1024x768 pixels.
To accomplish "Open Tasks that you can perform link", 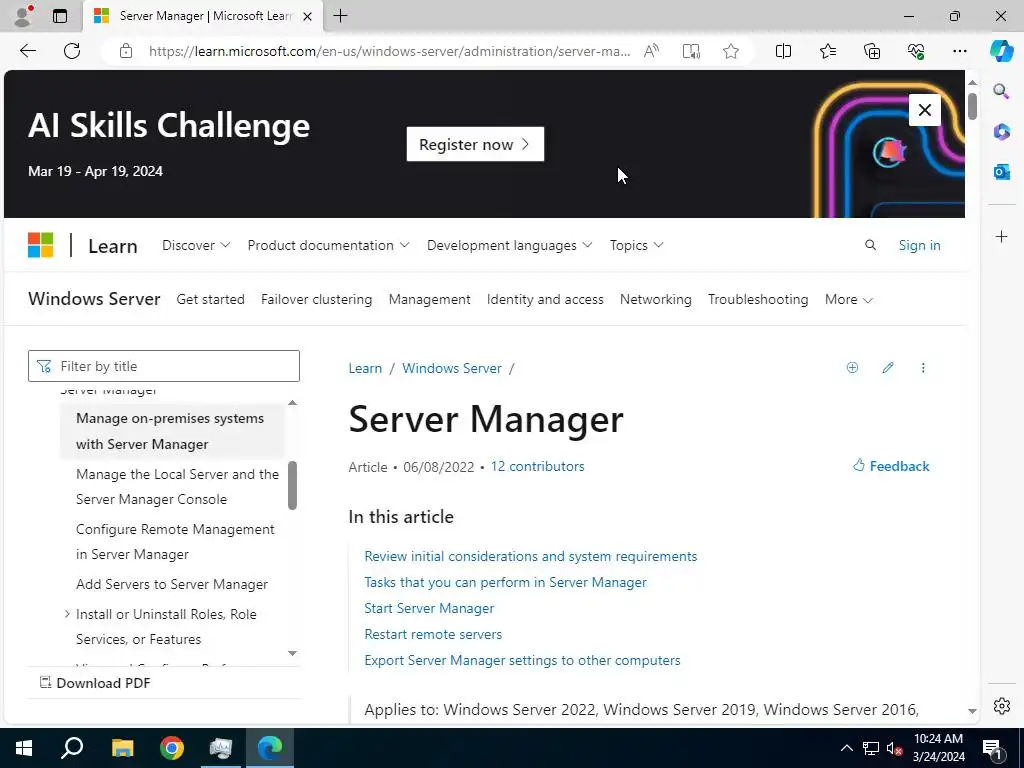I will point(505,582).
